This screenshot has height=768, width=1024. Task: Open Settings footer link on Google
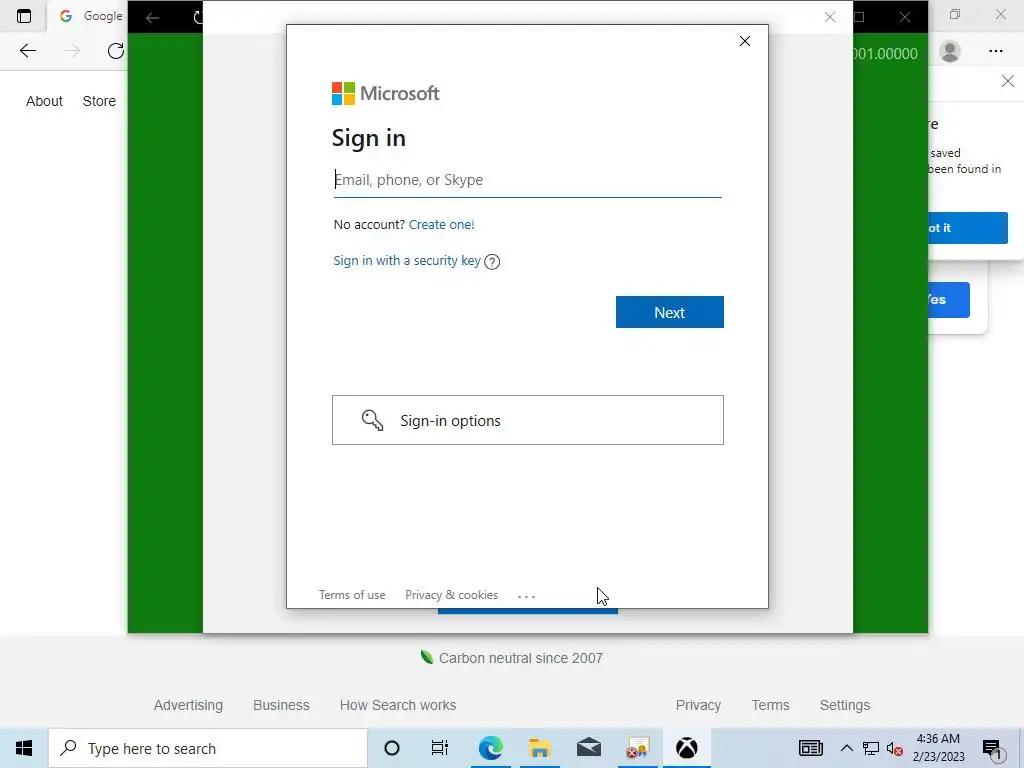[845, 705]
